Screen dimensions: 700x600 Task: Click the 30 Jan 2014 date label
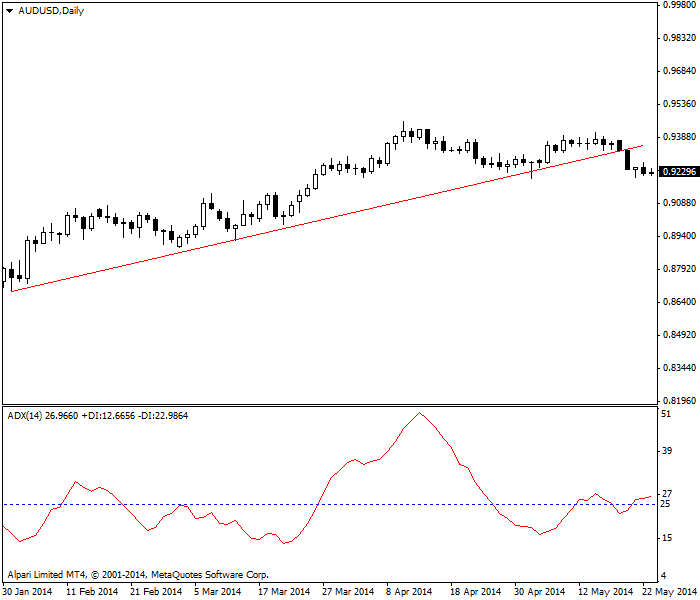pos(28,591)
